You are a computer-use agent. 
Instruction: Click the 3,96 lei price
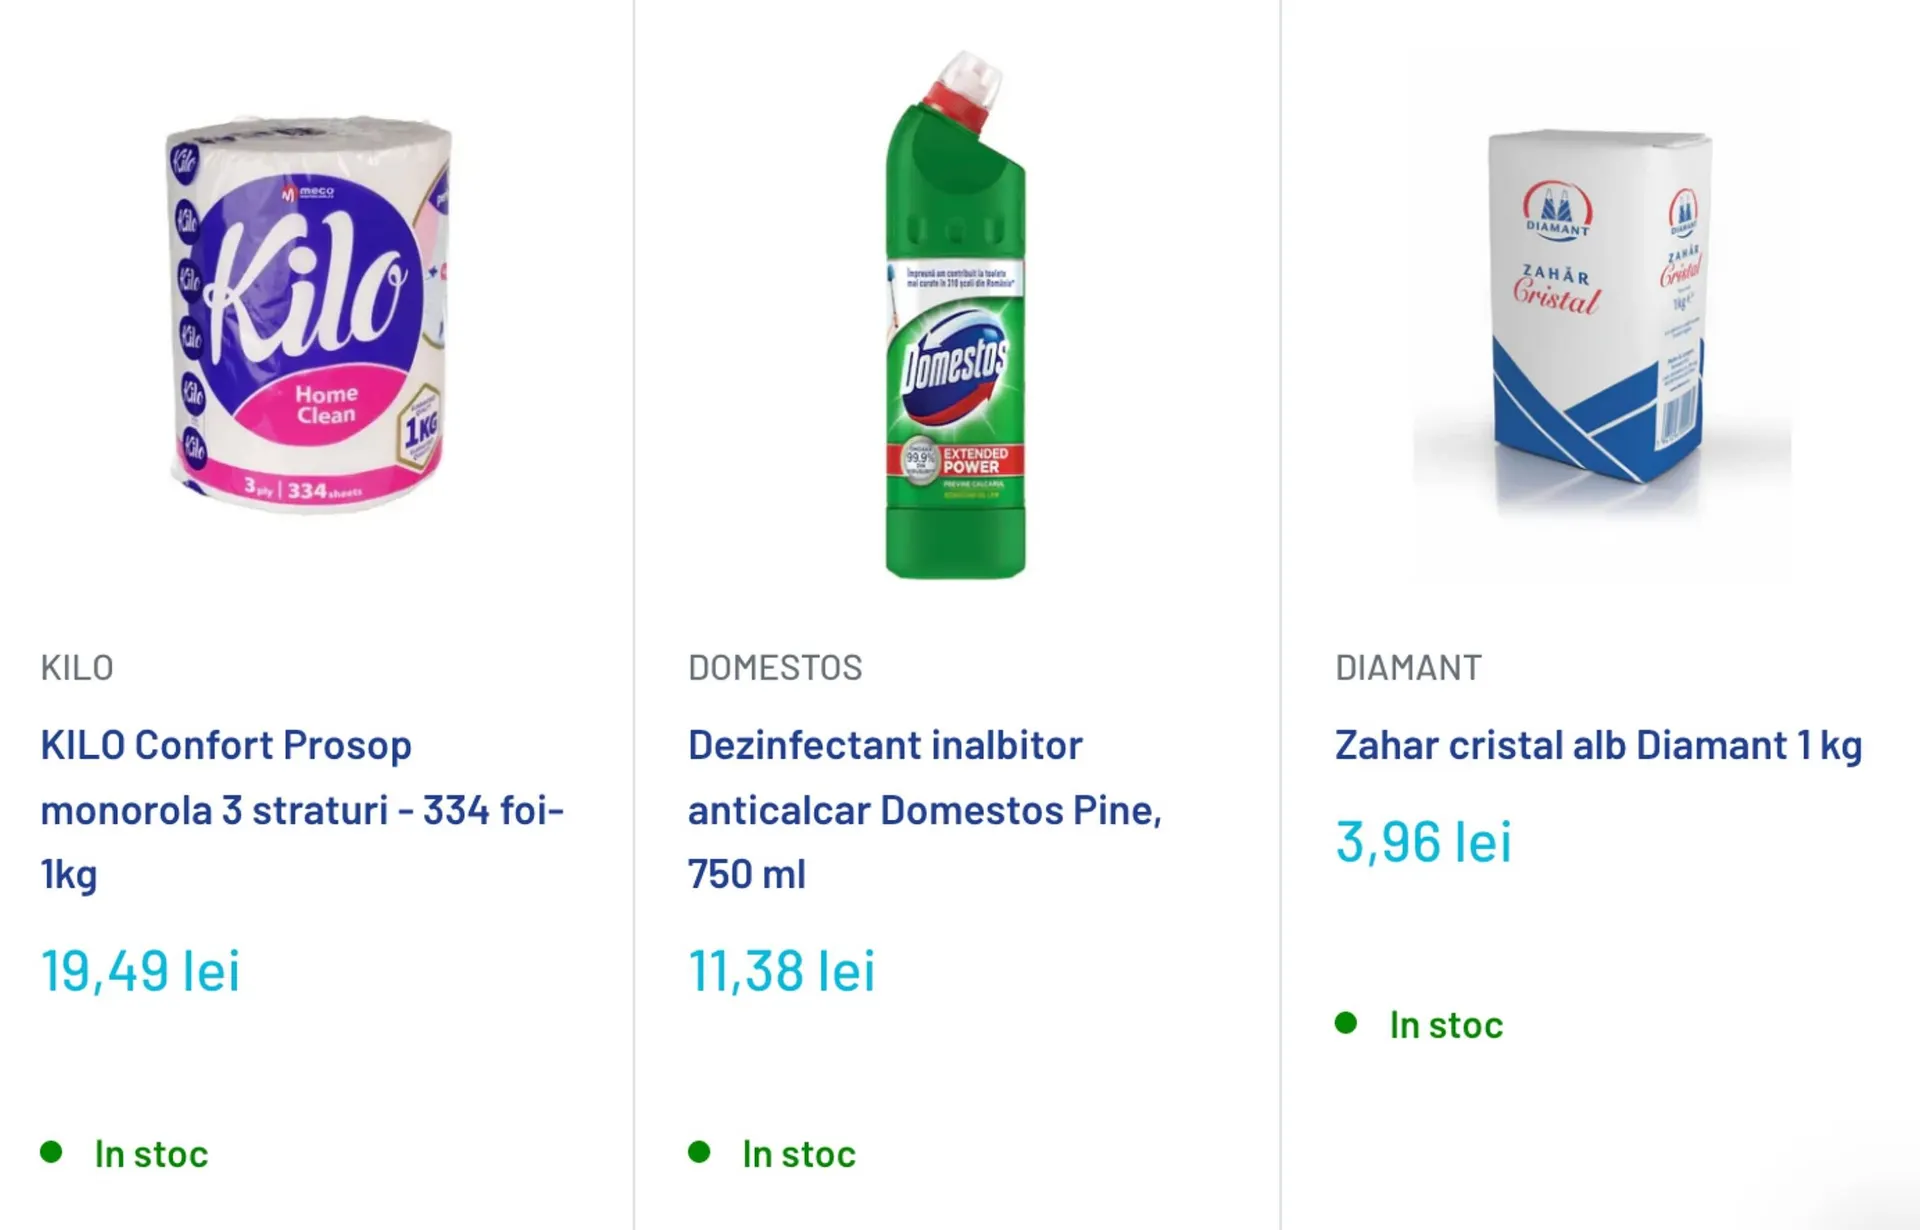point(1423,841)
